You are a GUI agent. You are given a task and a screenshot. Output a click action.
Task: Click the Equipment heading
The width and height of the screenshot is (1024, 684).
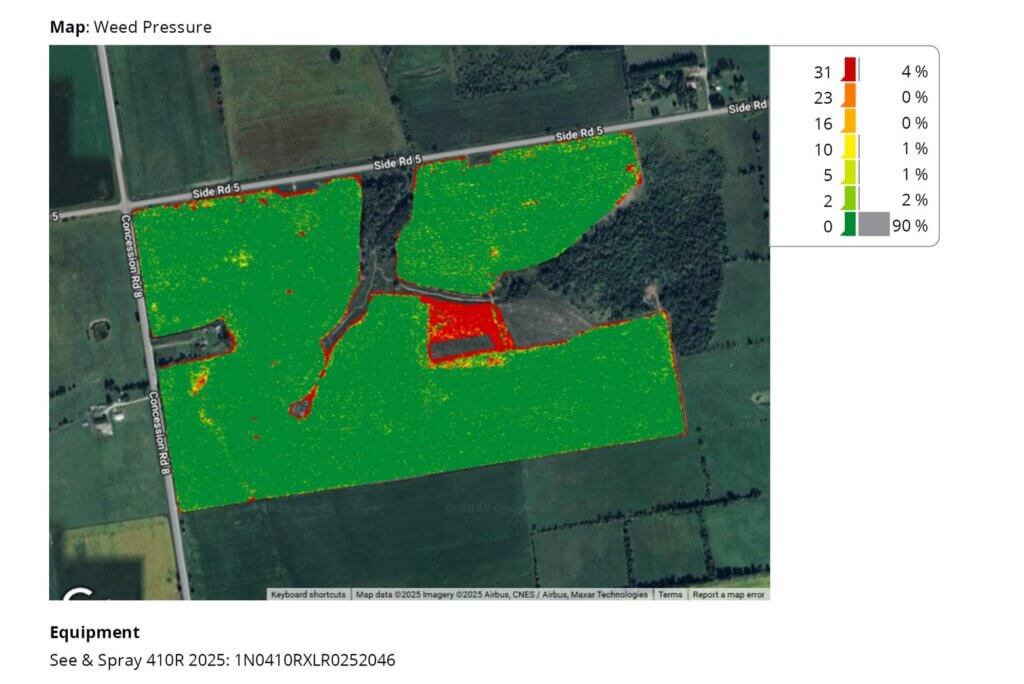(x=95, y=632)
